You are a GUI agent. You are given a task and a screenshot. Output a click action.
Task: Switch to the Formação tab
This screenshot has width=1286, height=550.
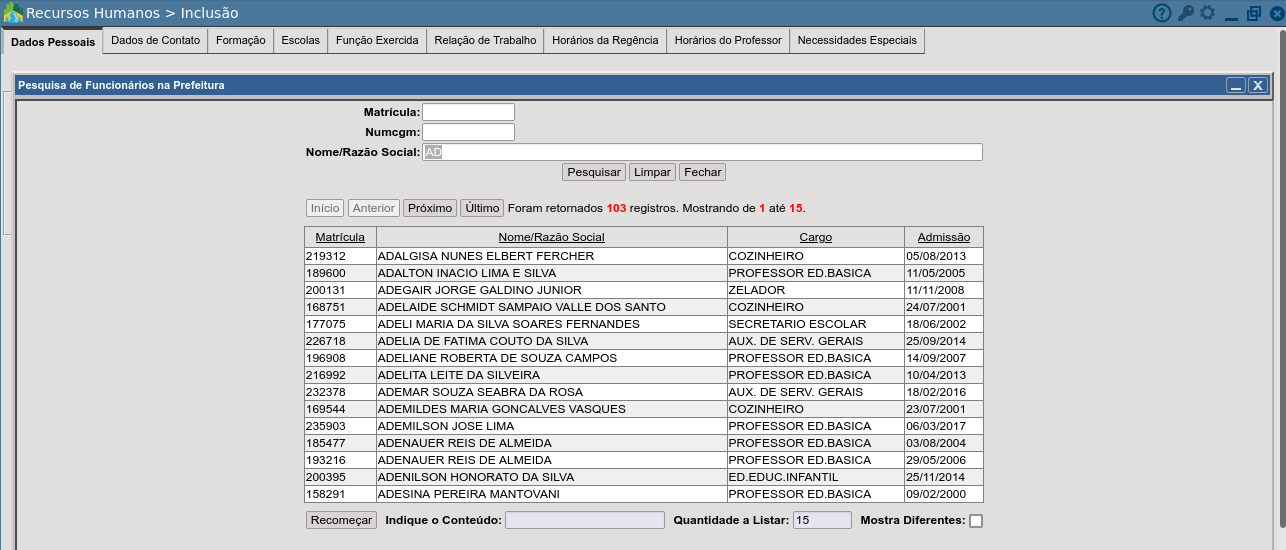pyautogui.click(x=240, y=40)
